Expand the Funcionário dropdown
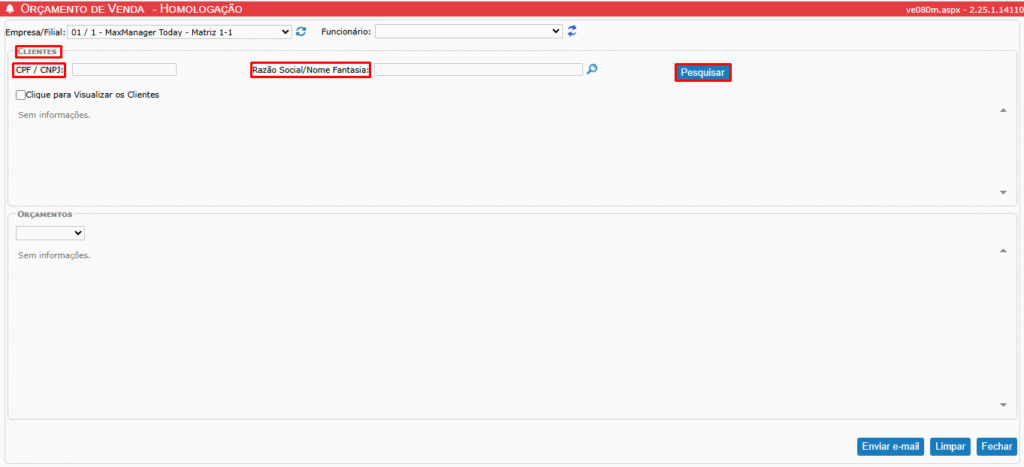1024x467 pixels. [469, 31]
